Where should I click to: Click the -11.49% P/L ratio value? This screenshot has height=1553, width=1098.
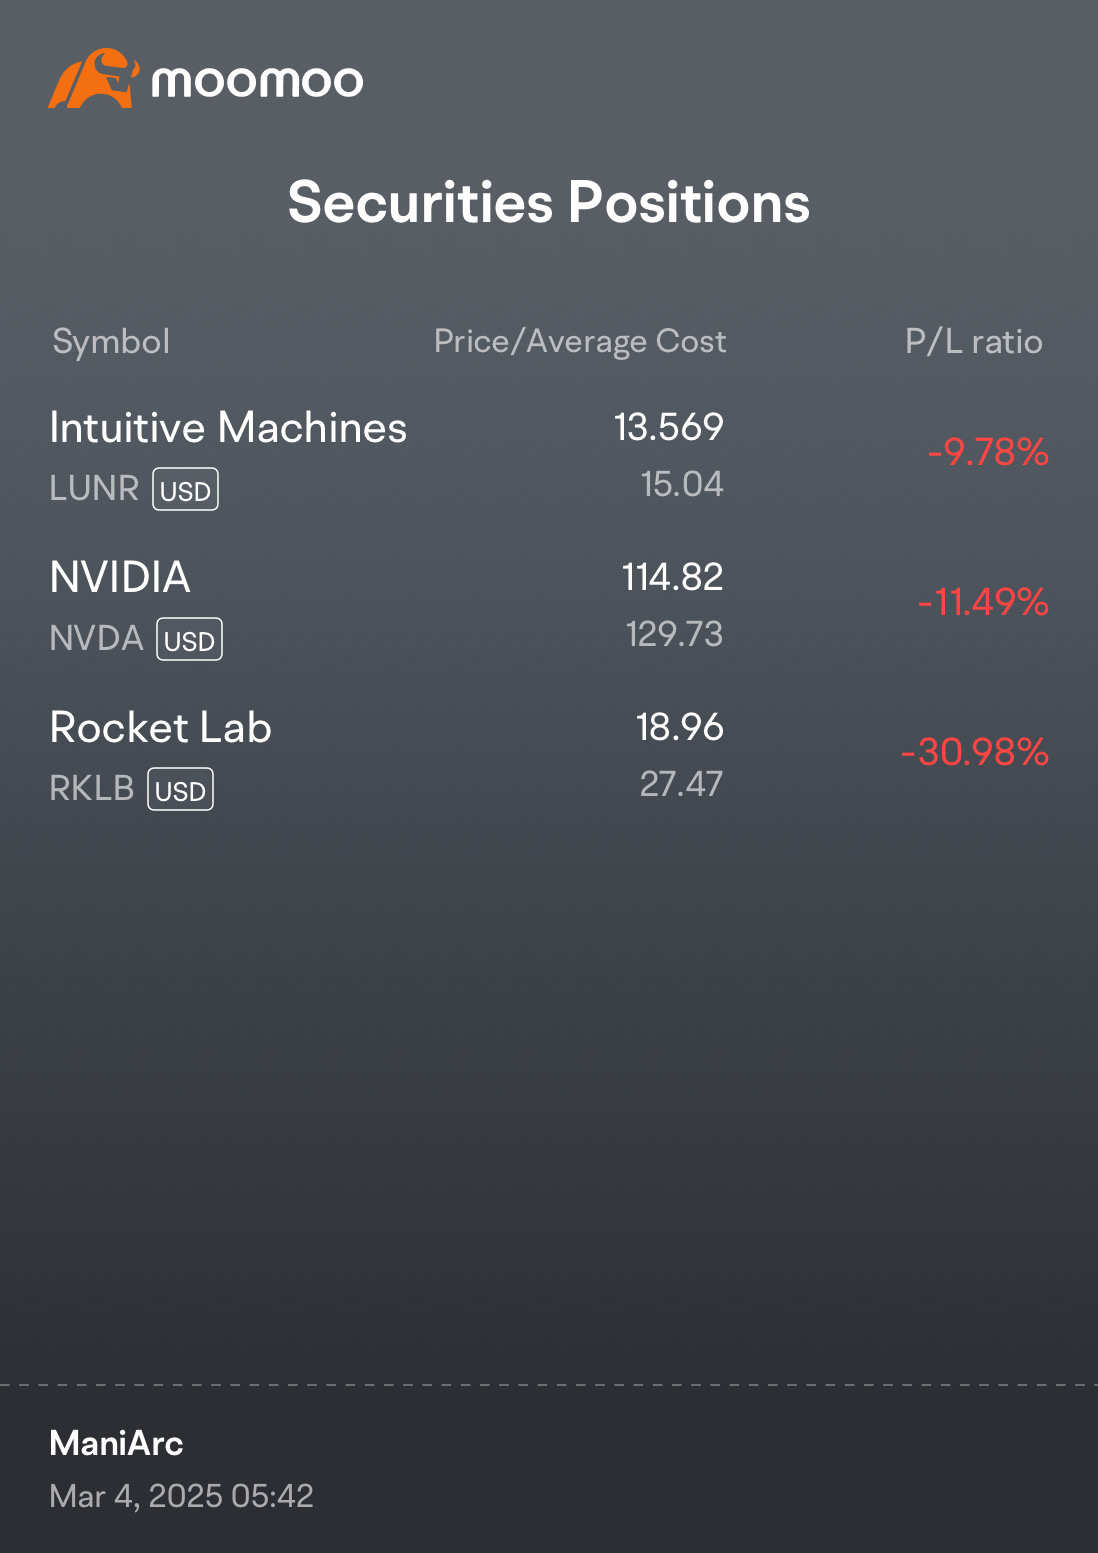pyautogui.click(x=983, y=602)
